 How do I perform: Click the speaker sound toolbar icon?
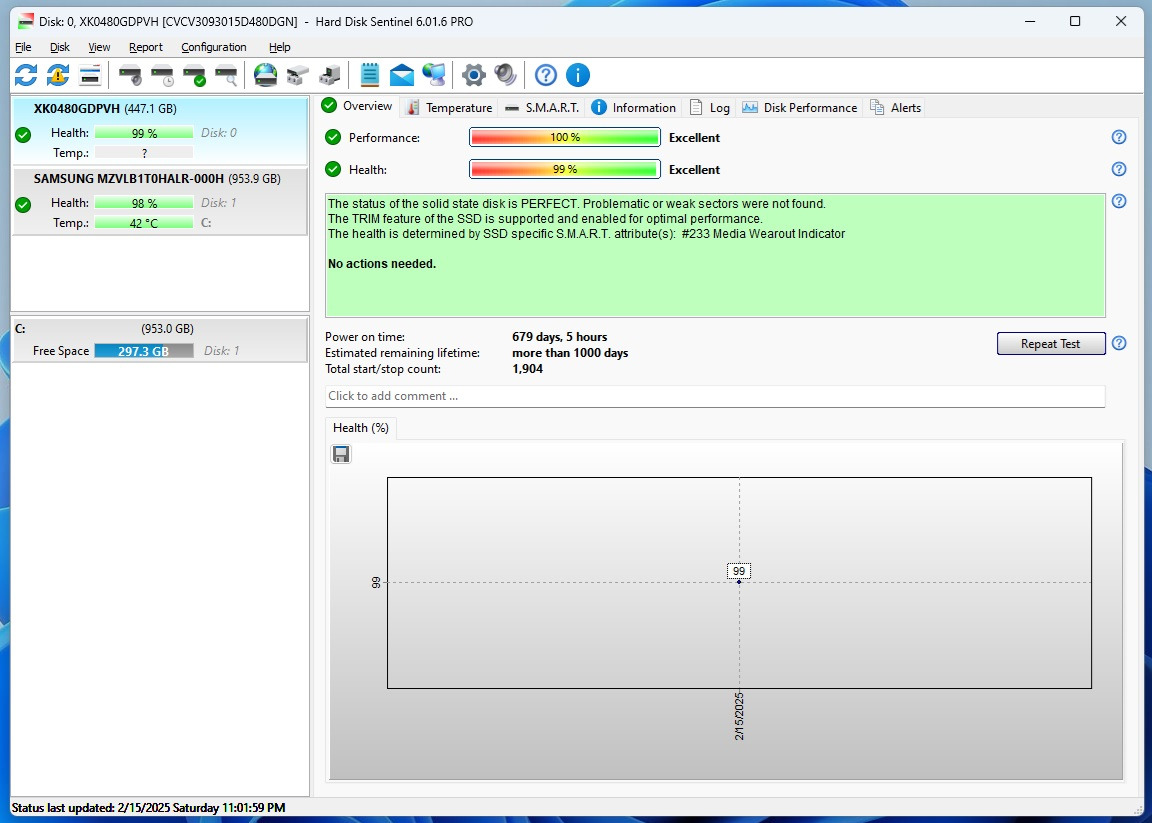[x=506, y=75]
